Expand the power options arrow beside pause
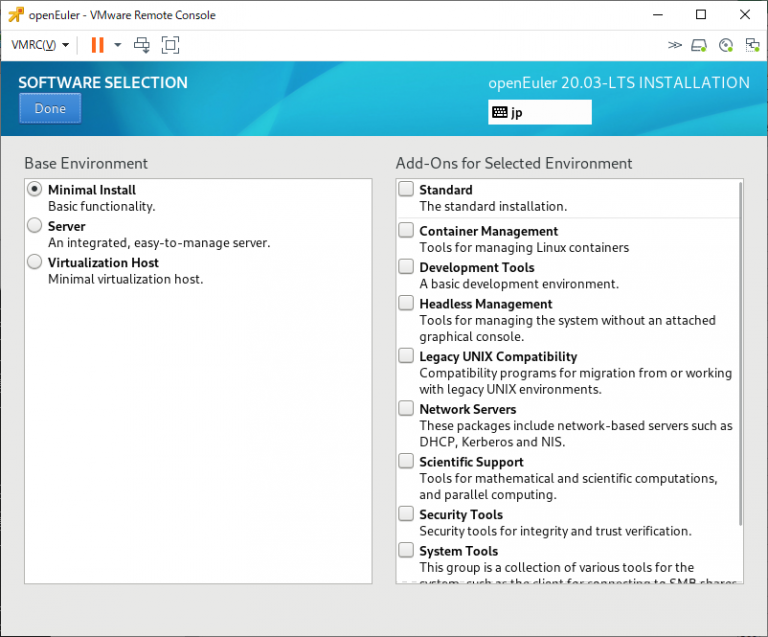This screenshot has height=637, width=768. coord(118,45)
